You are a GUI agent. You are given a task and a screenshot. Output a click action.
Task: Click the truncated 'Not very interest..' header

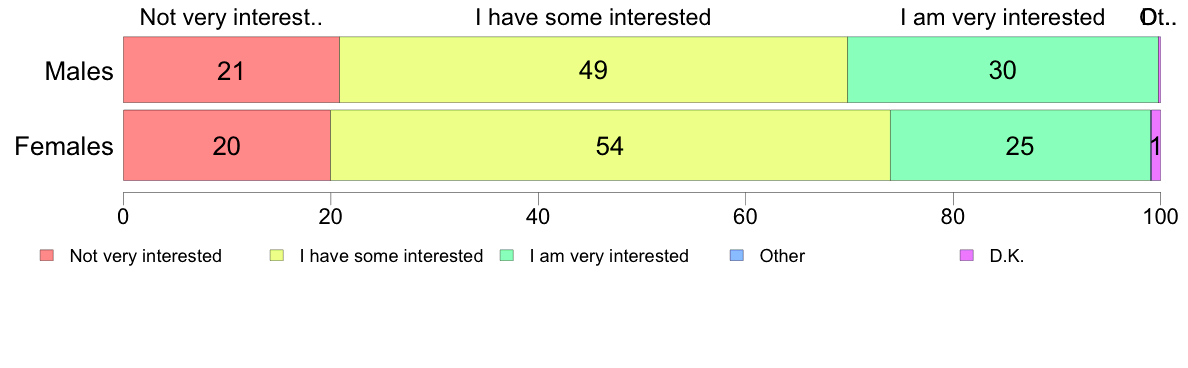coord(231,17)
